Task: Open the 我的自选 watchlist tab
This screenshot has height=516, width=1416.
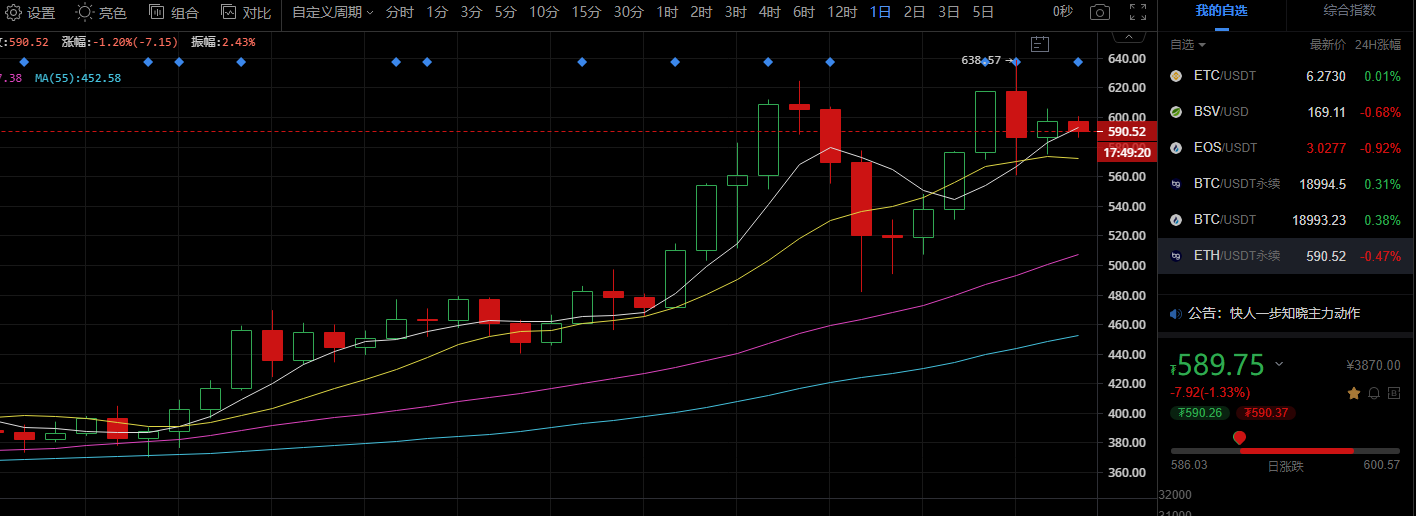Action: [1222, 10]
